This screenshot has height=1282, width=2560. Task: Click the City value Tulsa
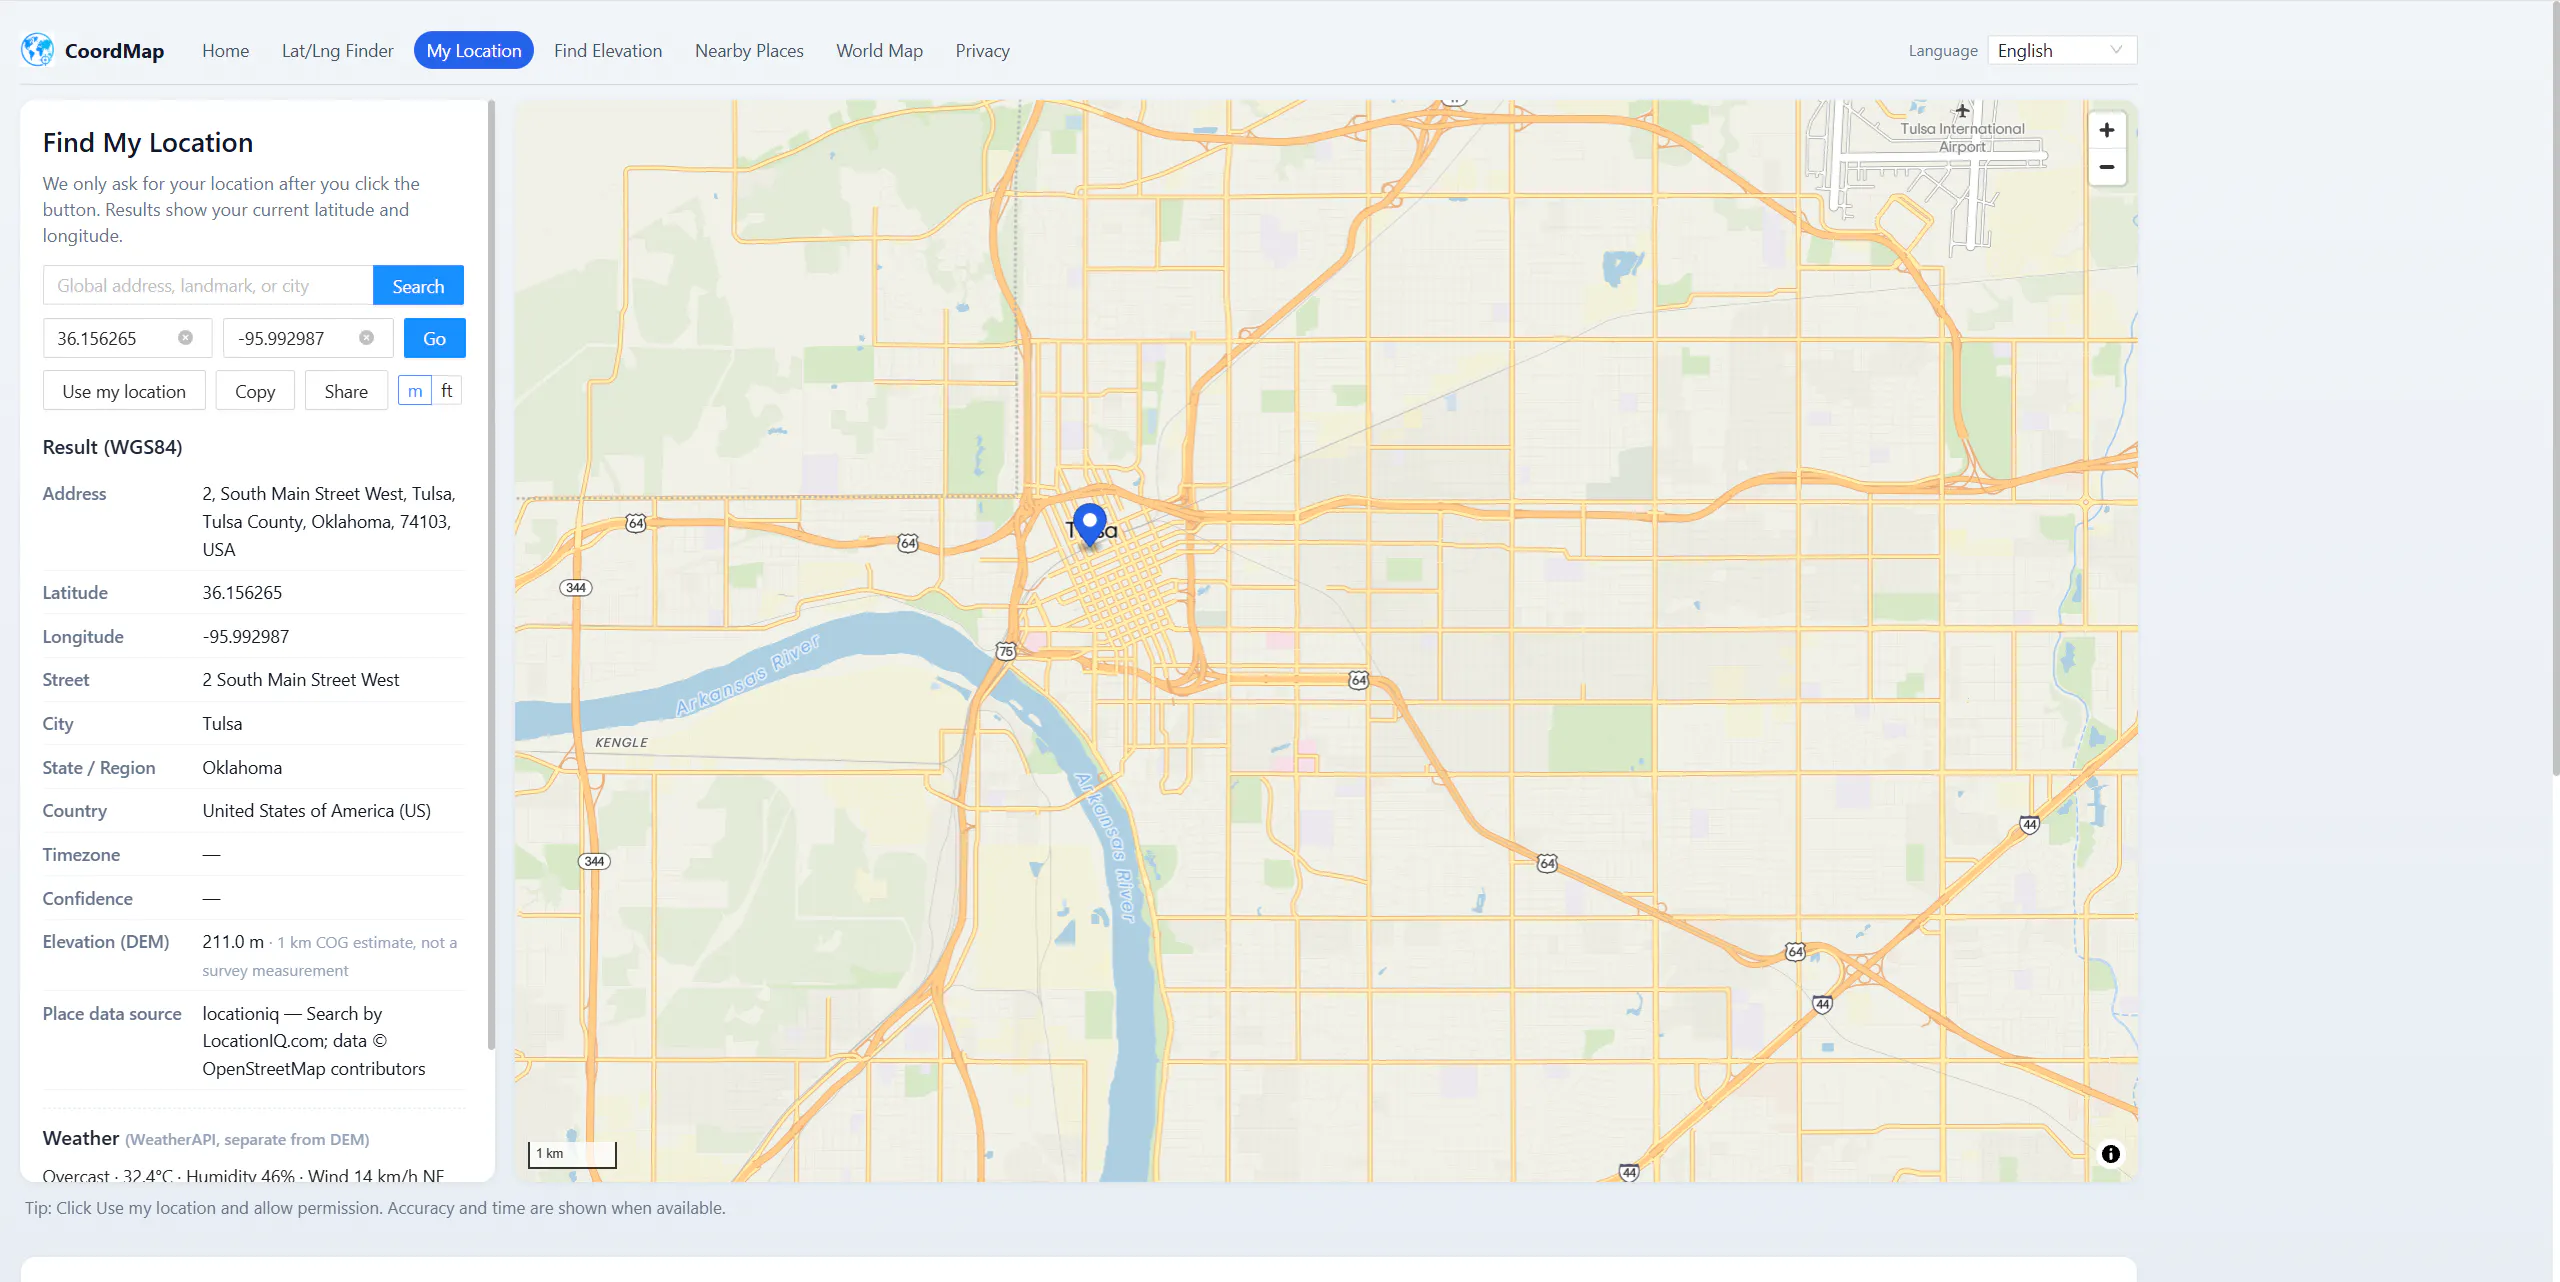click(222, 724)
